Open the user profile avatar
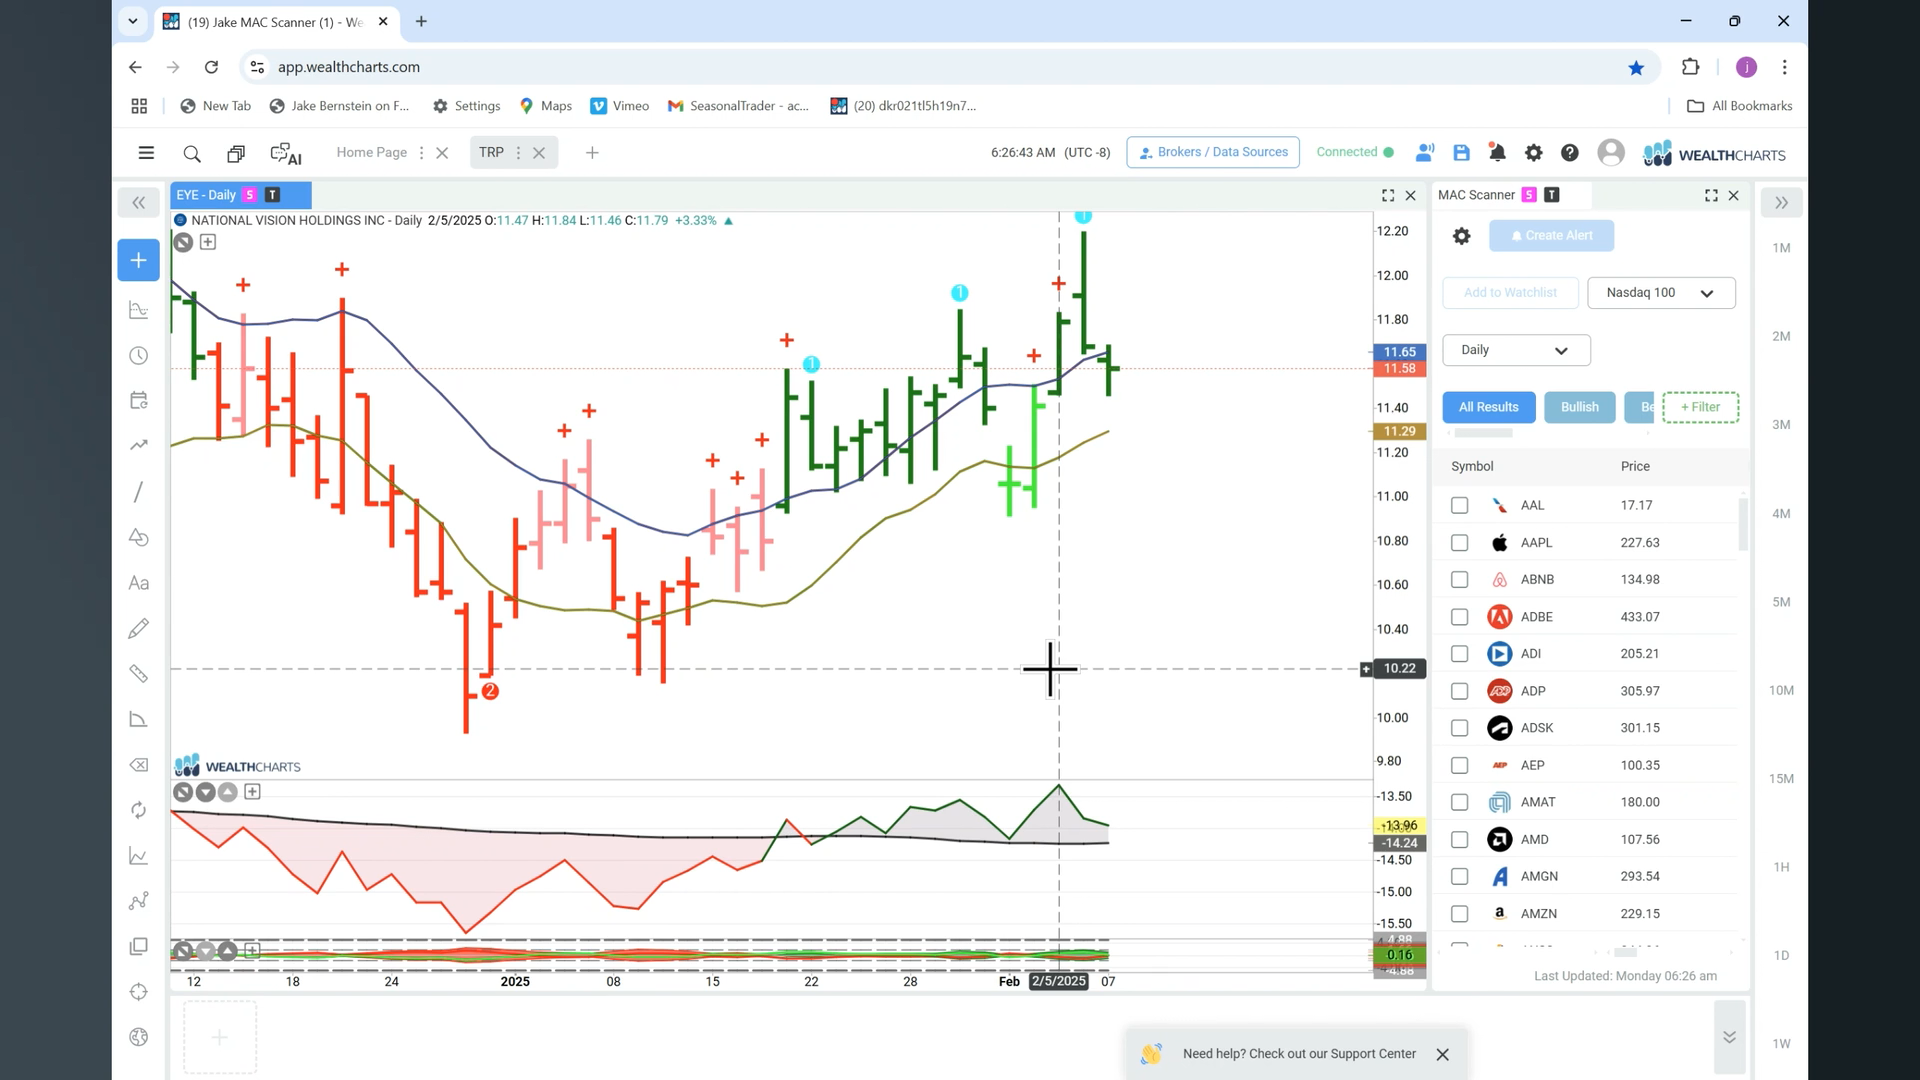Viewport: 1920px width, 1080px height. click(x=1610, y=152)
